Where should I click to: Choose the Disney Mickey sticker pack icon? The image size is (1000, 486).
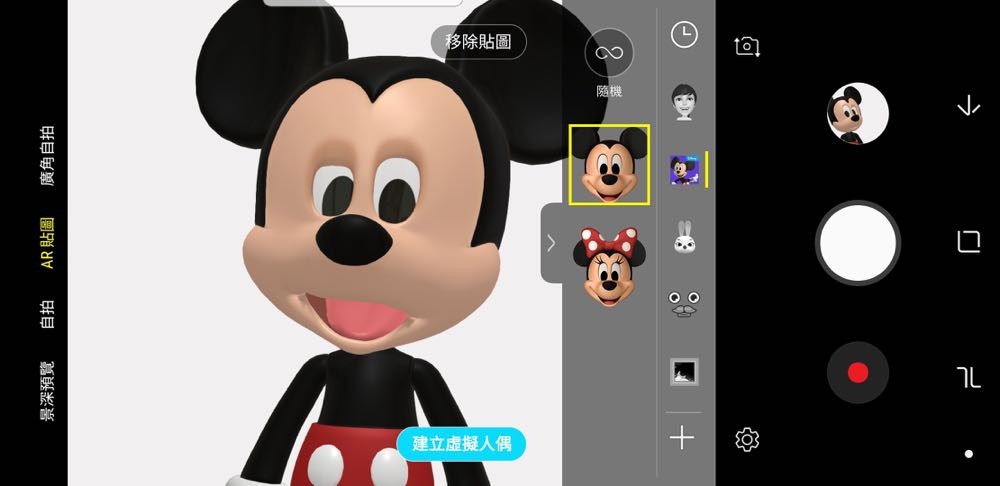point(685,170)
